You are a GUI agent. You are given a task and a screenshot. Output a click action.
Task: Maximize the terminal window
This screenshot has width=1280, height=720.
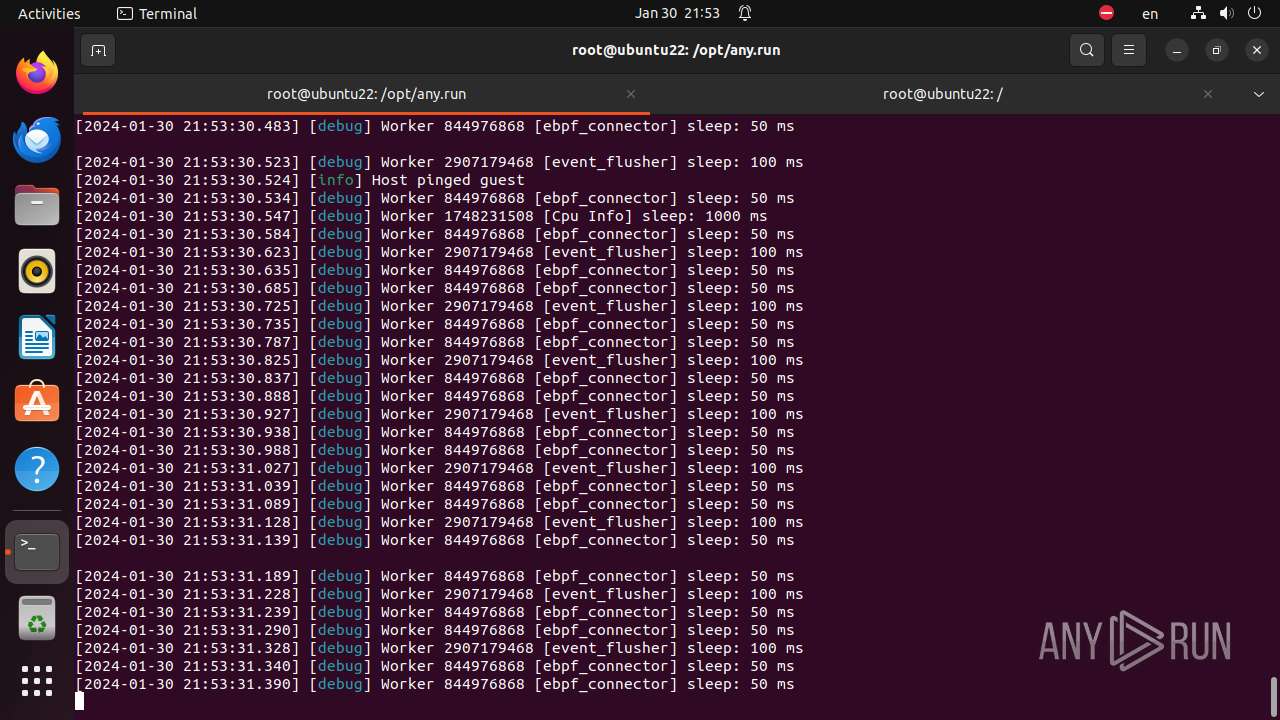coord(1217,50)
